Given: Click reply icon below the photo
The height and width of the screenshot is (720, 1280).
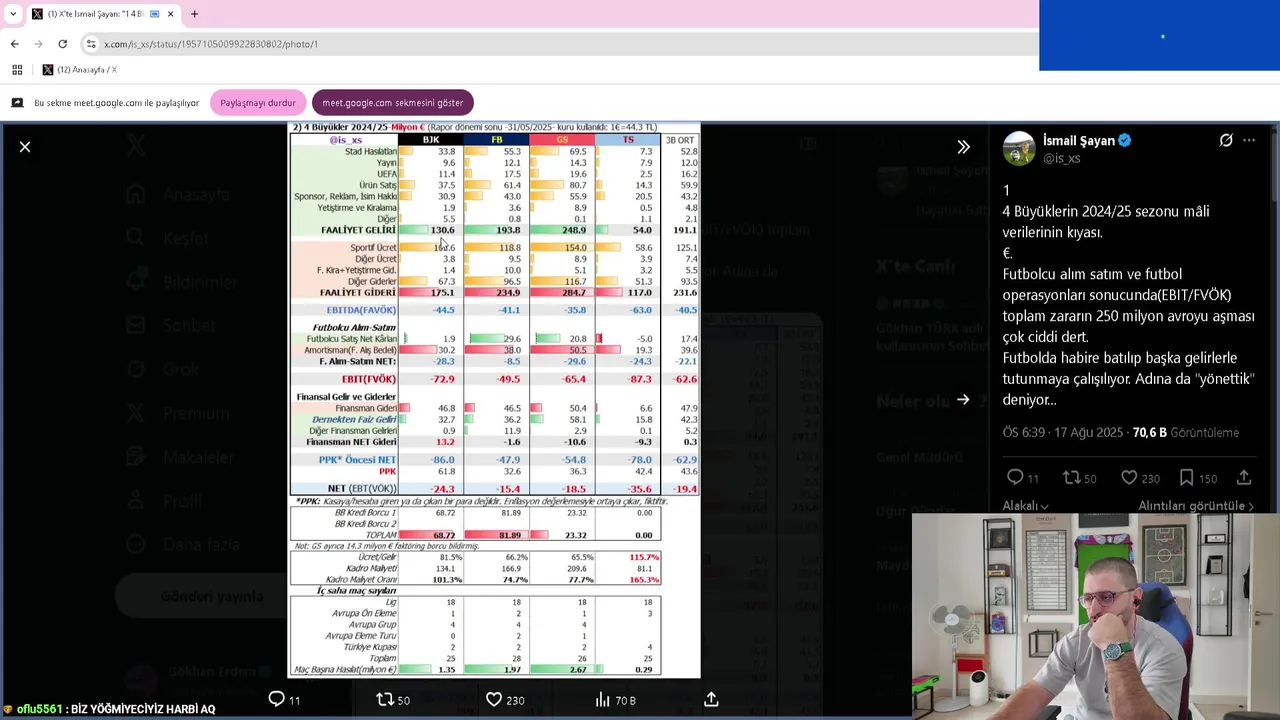Looking at the screenshot, I should pos(277,700).
